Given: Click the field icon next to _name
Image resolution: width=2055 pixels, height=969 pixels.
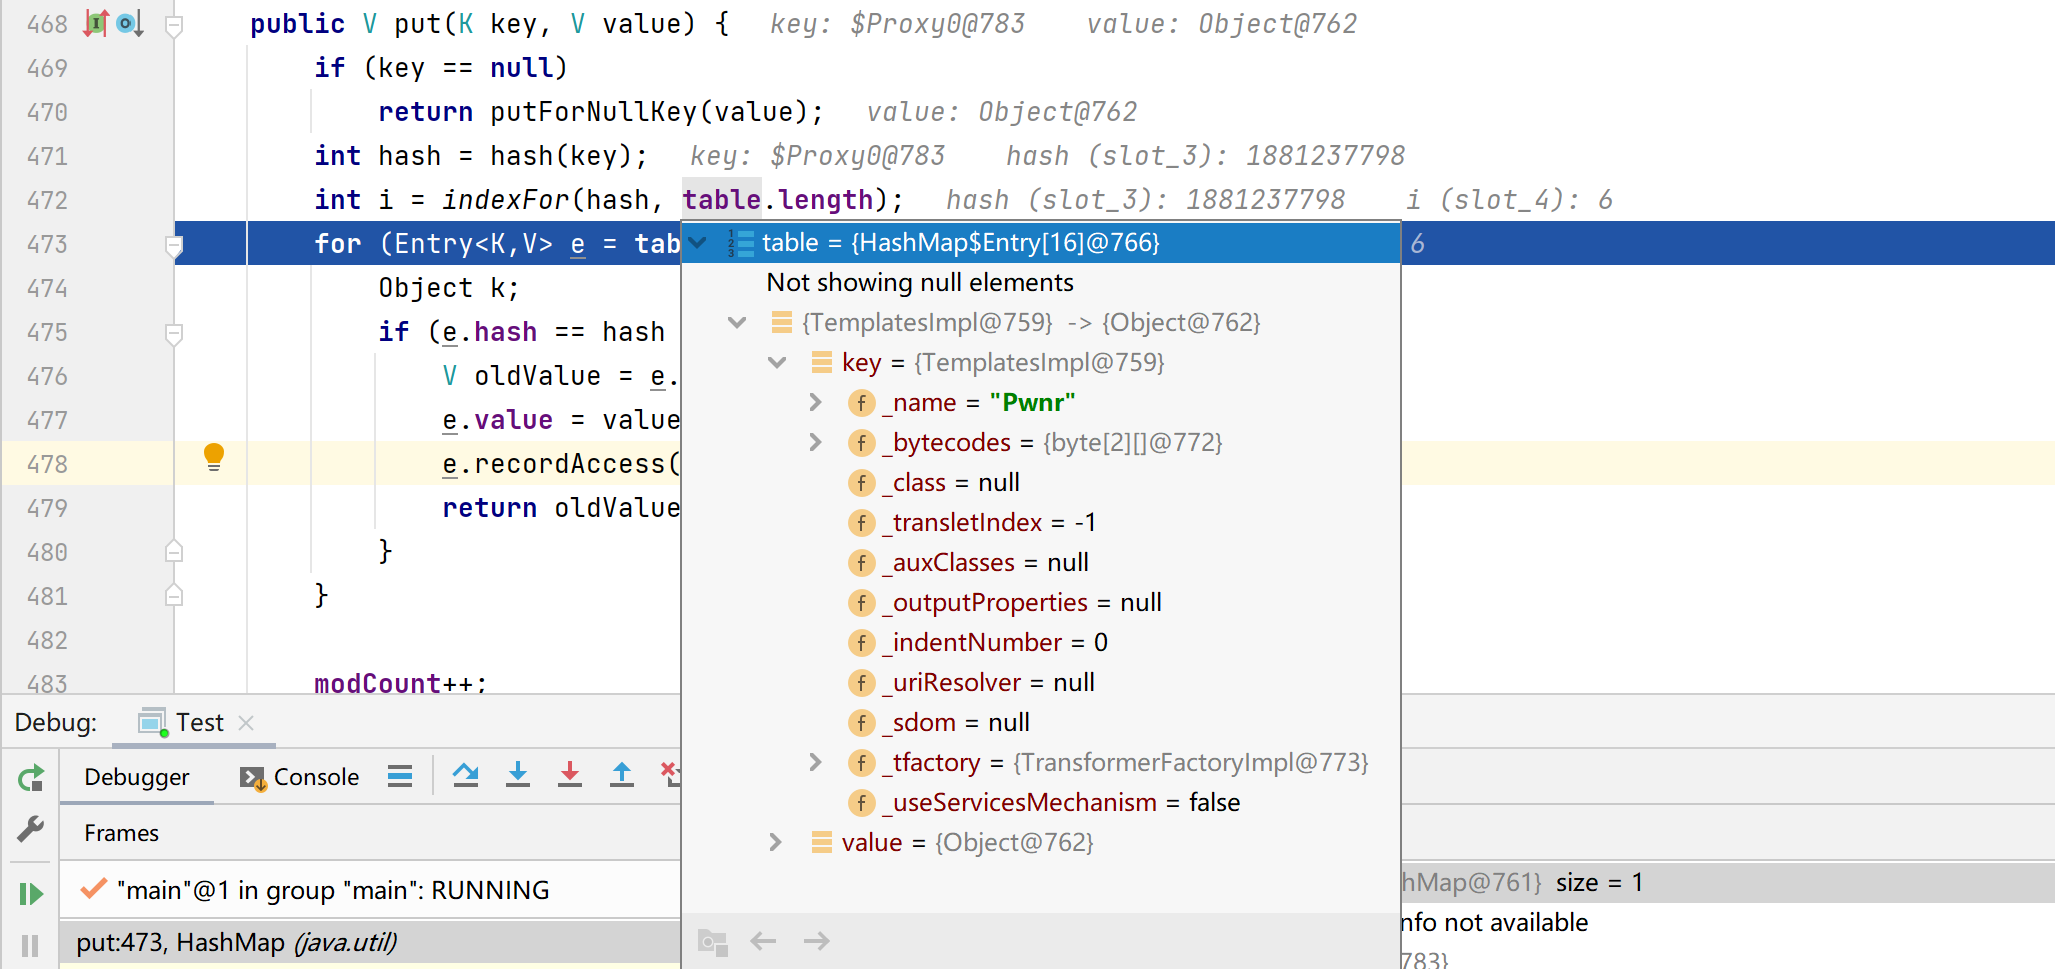Looking at the screenshot, I should tap(861, 403).
